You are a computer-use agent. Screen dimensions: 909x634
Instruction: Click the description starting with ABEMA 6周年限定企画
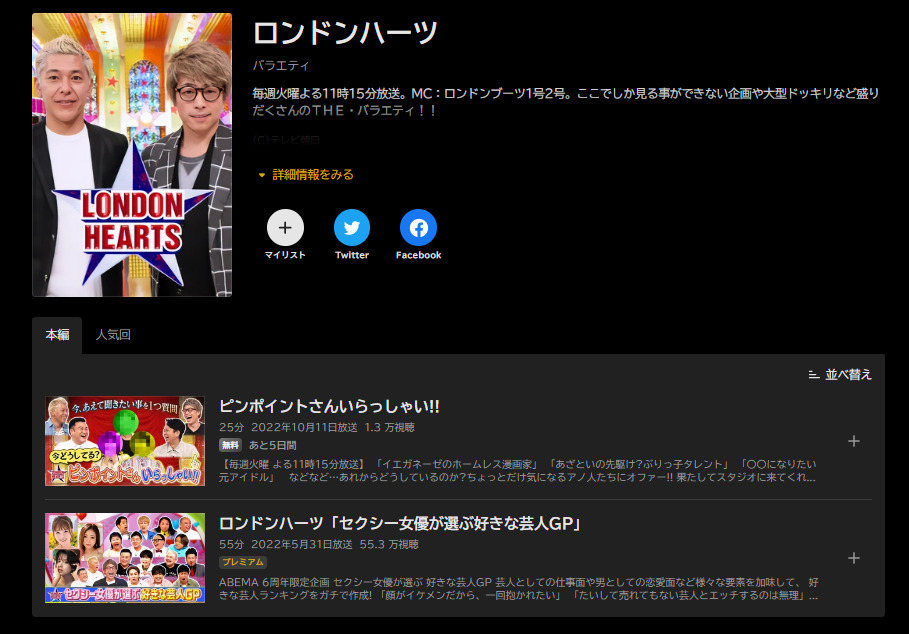pyautogui.click(x=518, y=588)
